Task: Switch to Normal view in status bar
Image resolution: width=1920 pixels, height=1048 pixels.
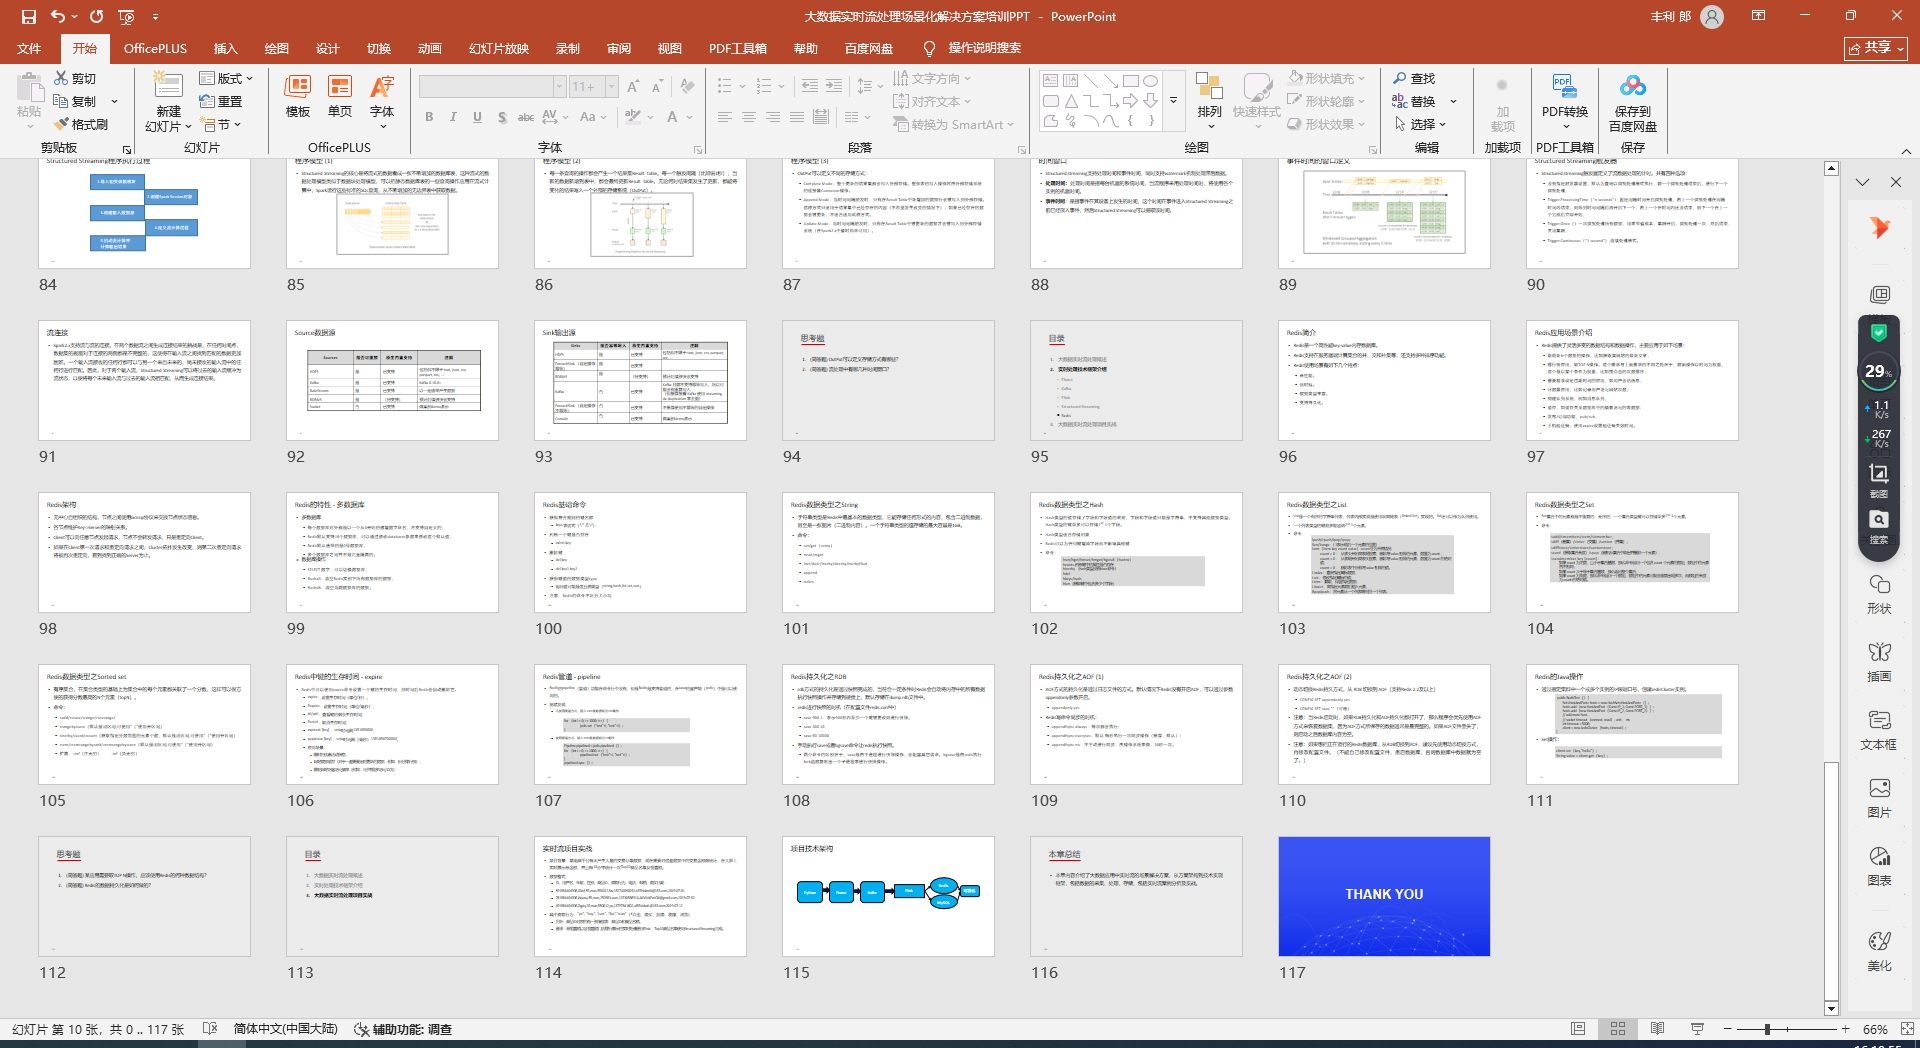Action: tap(1578, 1029)
